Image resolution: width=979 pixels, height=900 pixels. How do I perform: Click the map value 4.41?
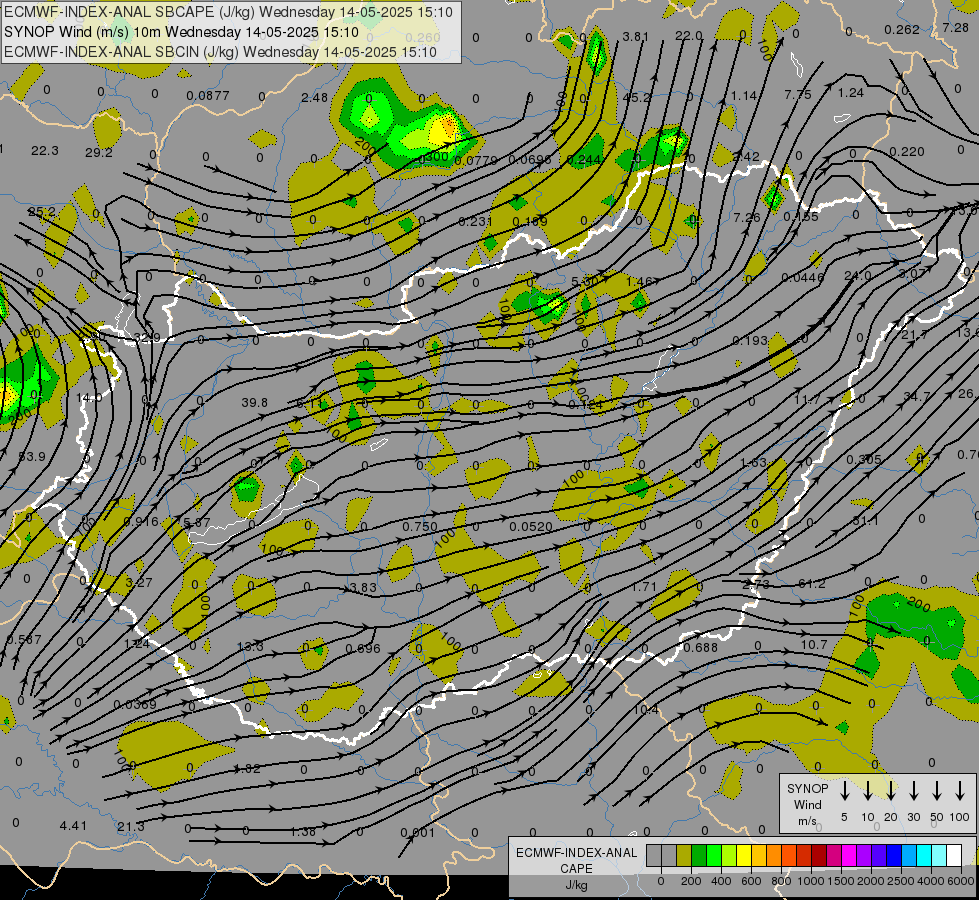click(73, 826)
